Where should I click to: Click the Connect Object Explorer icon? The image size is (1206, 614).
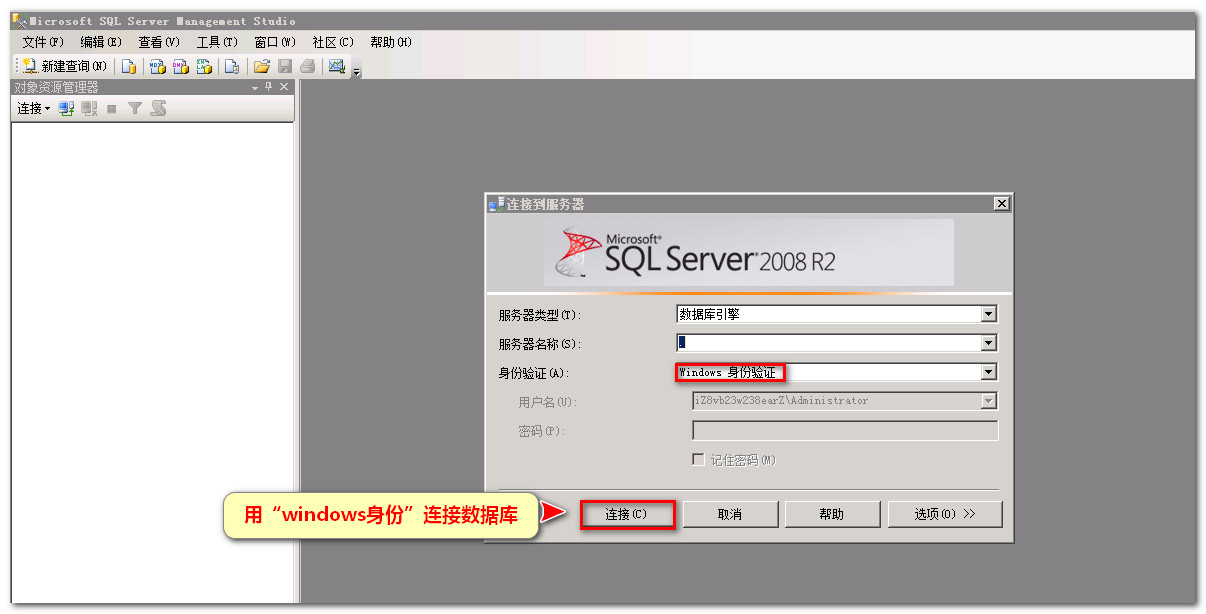66,108
